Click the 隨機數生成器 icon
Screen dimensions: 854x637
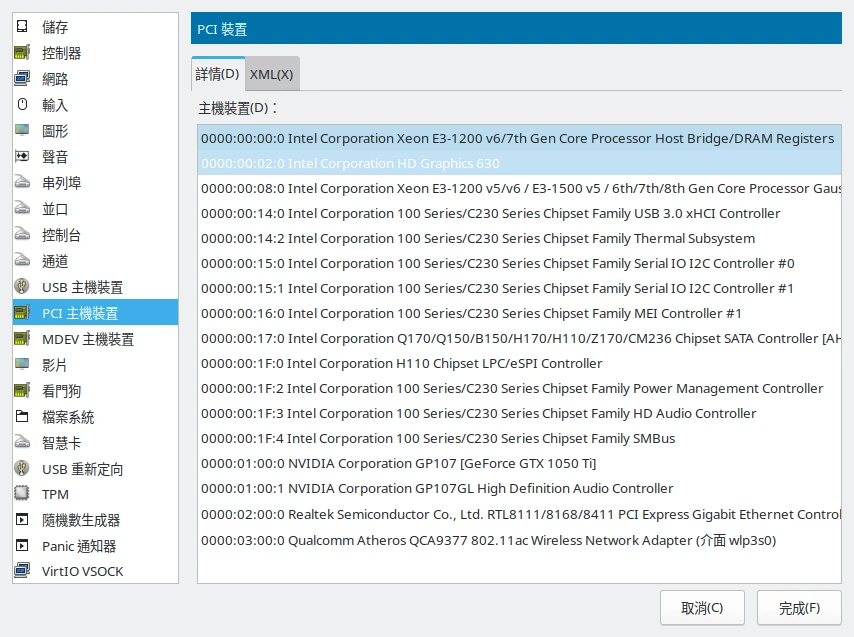click(22, 520)
